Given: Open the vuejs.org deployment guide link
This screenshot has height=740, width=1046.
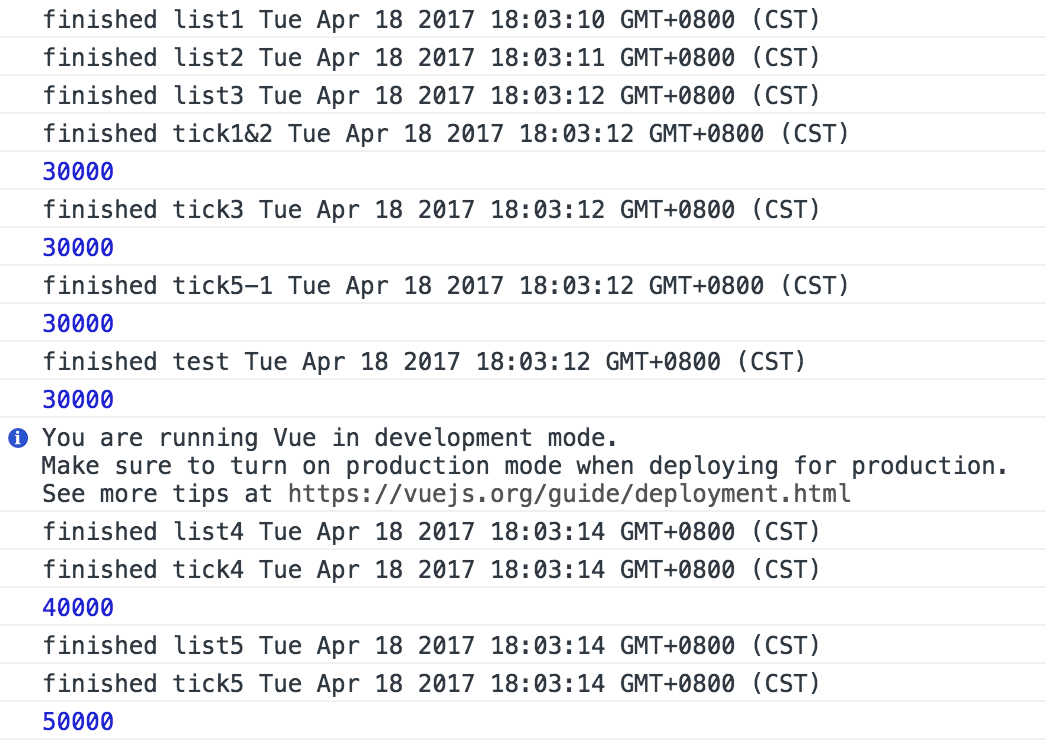Looking at the screenshot, I should [569, 493].
